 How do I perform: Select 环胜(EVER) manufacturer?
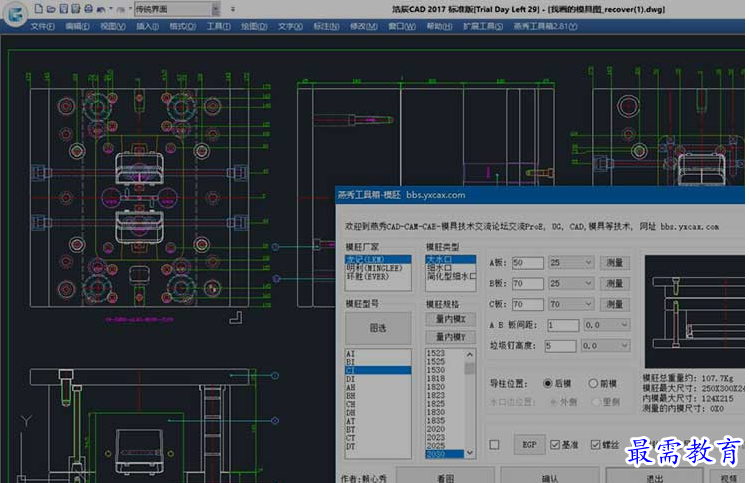(378, 277)
